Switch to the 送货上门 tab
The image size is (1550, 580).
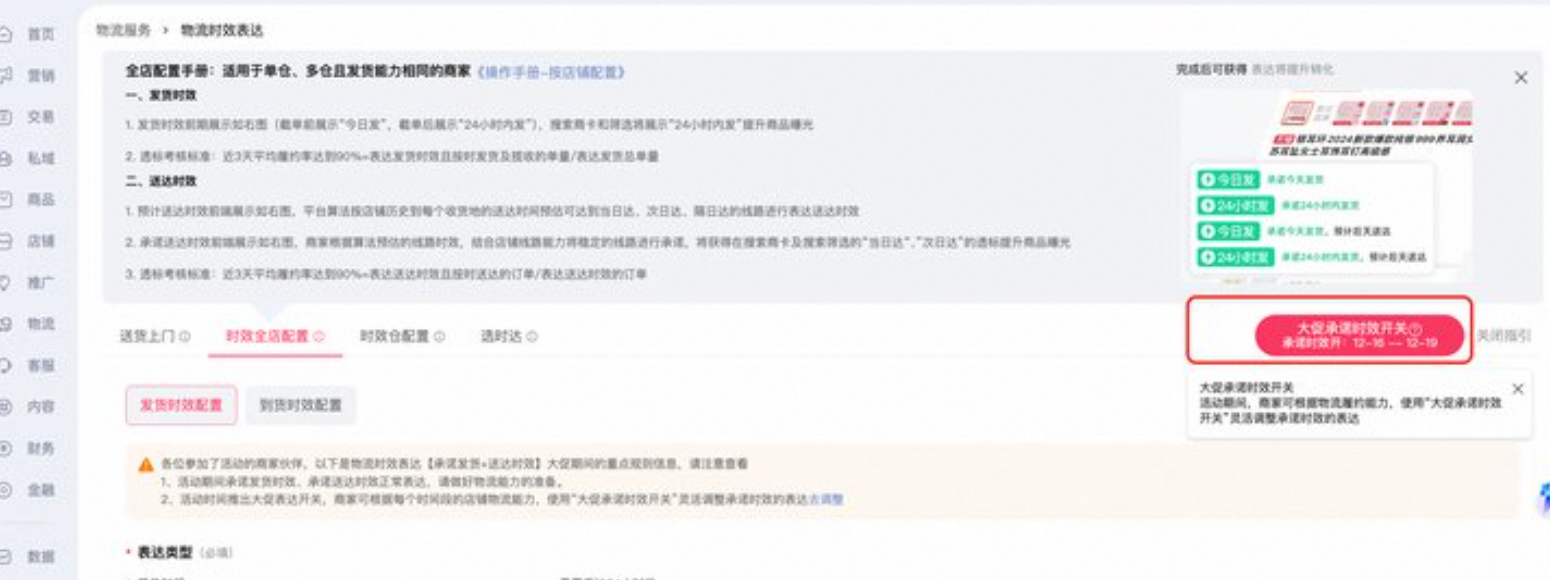(x=148, y=336)
